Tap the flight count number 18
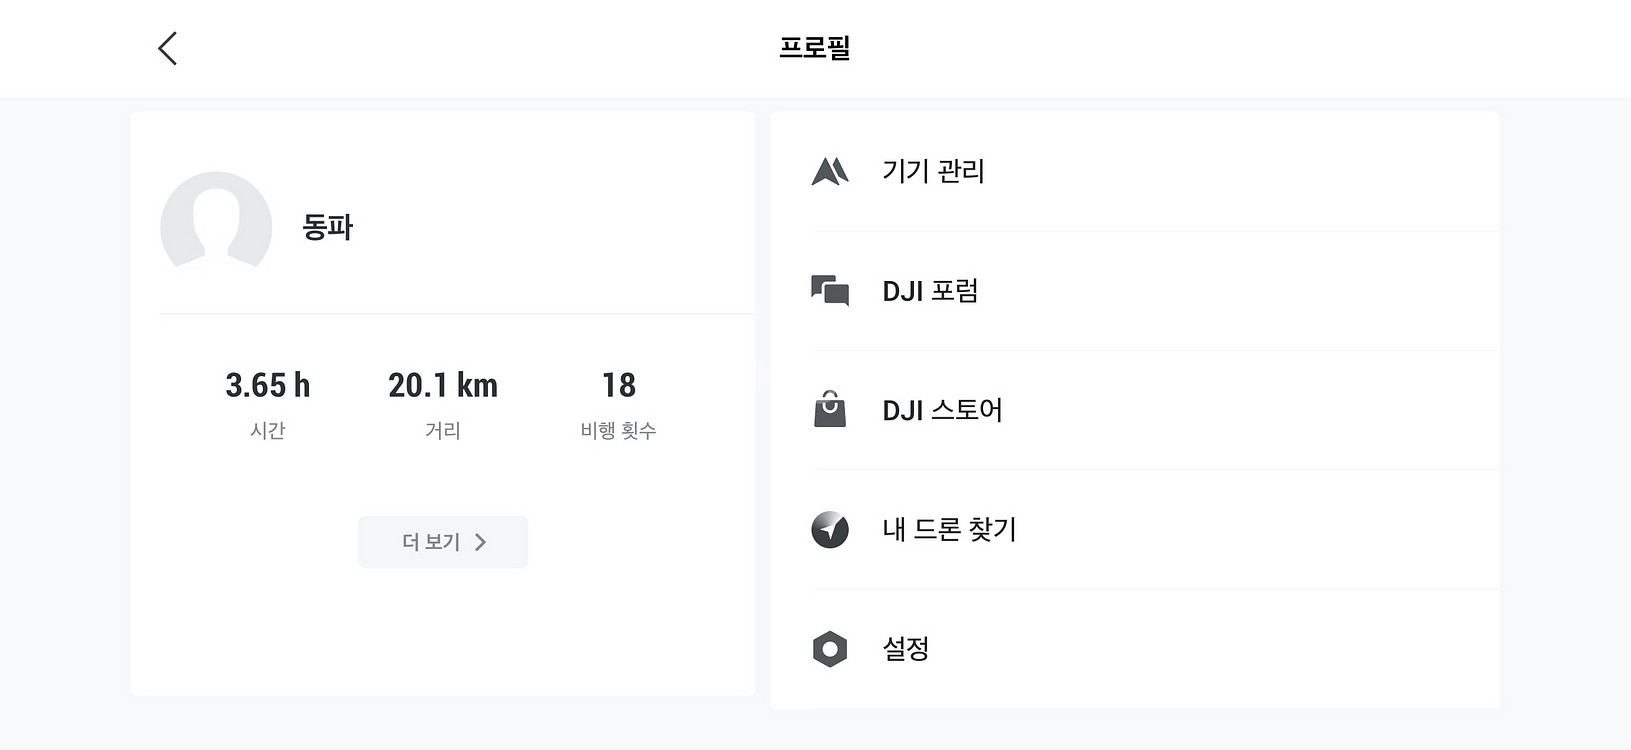The image size is (1631, 750). (x=619, y=385)
